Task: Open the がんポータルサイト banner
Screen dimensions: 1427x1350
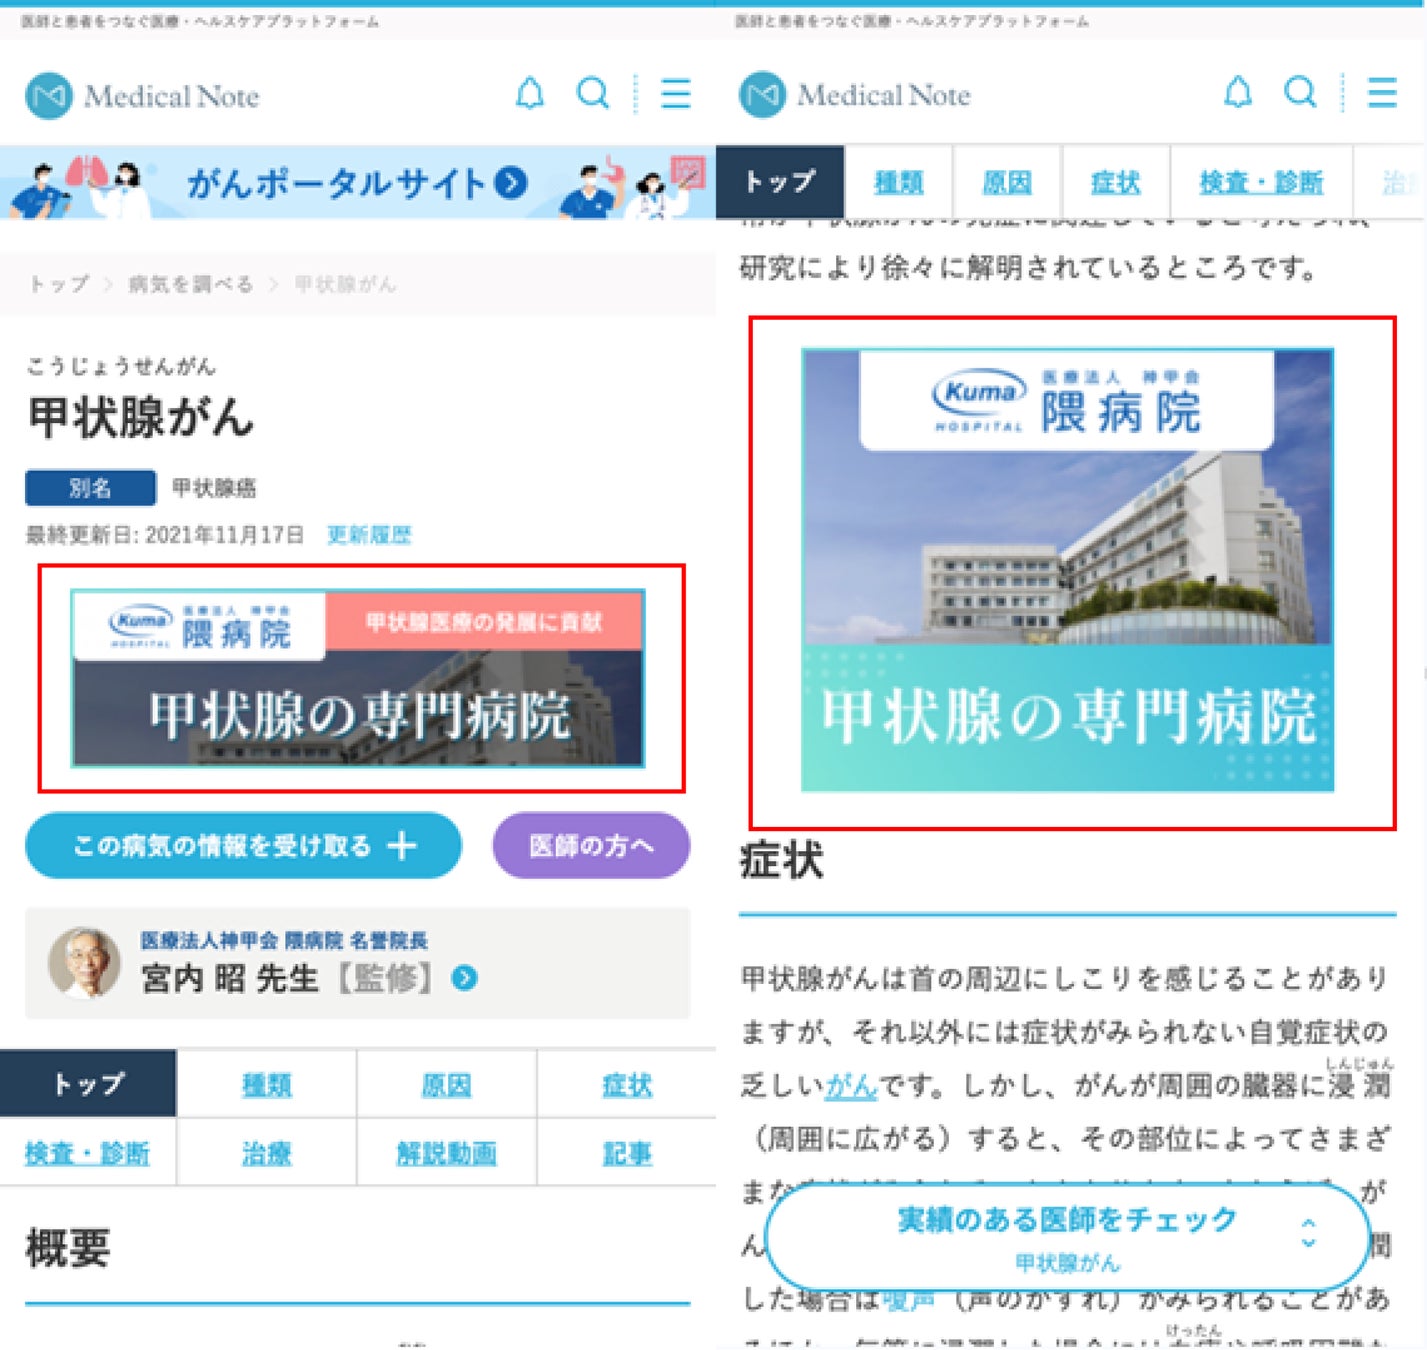Action: coord(358,182)
